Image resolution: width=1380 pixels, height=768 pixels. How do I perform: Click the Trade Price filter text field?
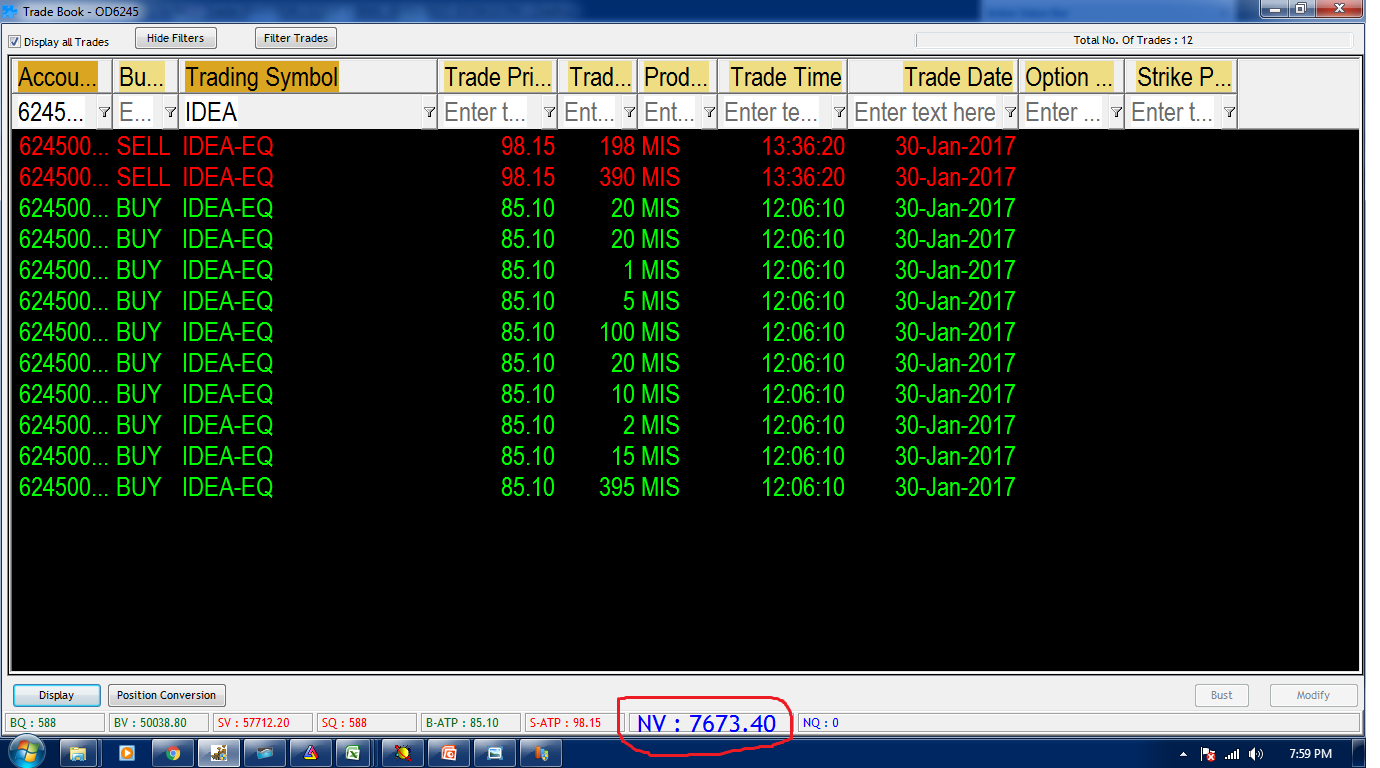pos(491,113)
